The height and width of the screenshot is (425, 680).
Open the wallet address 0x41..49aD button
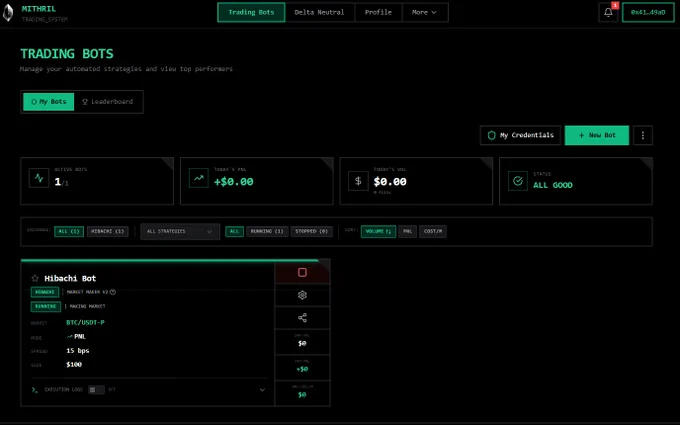click(x=648, y=12)
